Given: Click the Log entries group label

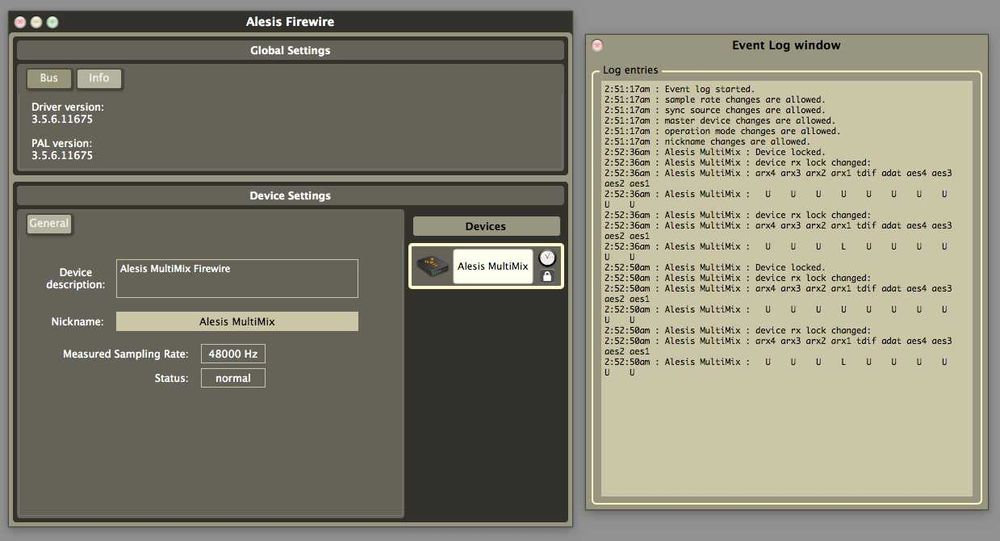Looking at the screenshot, I should (x=630, y=70).
